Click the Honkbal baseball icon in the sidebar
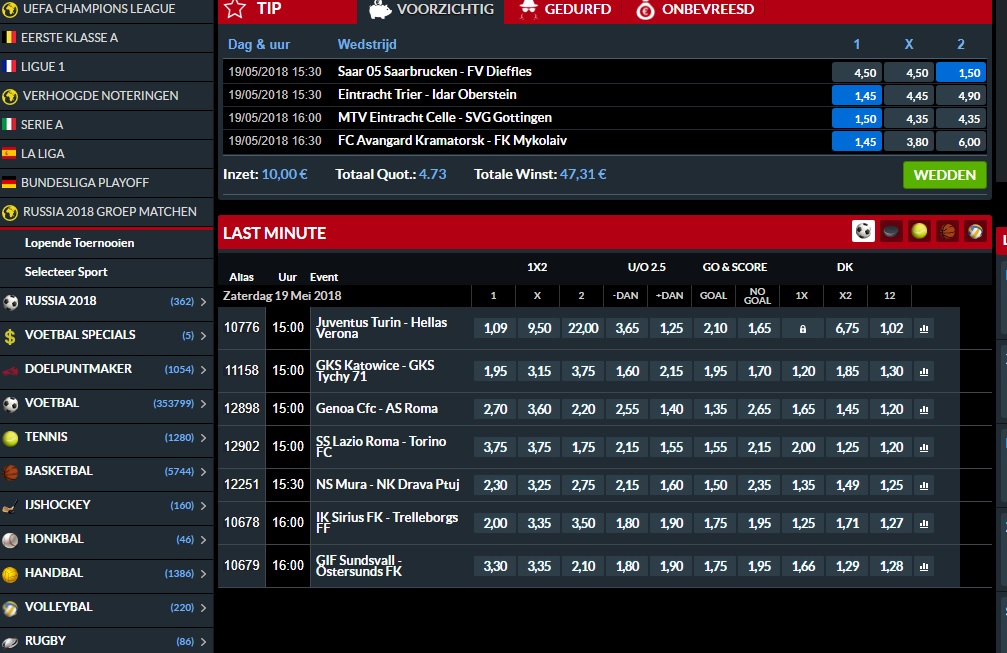Screen dimensions: 1007x653 (10, 540)
